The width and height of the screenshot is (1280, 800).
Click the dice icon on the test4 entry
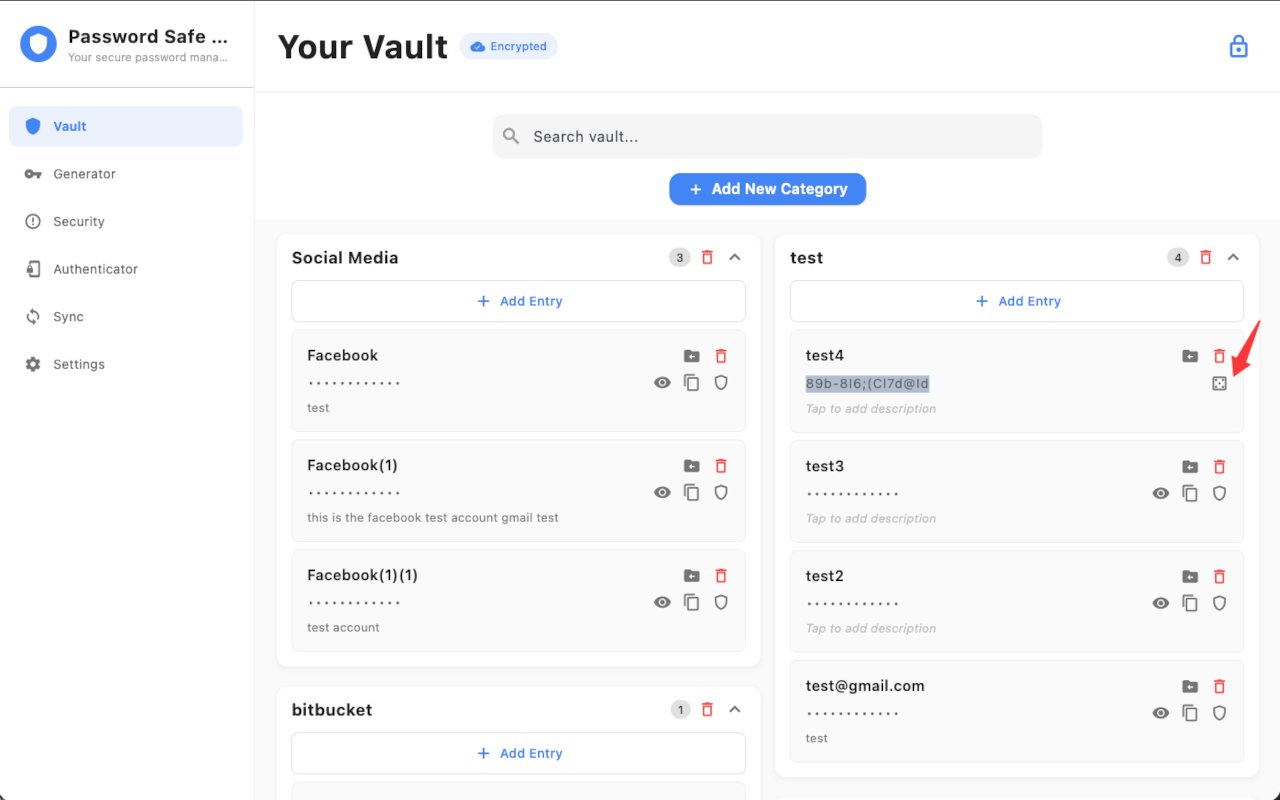(x=1219, y=383)
